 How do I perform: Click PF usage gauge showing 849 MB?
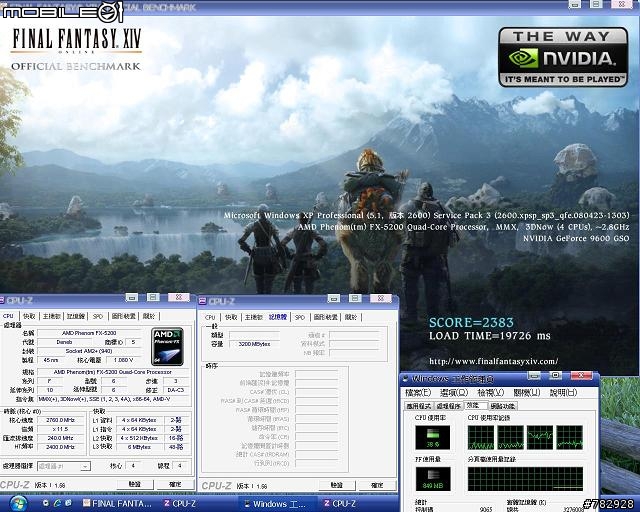[433, 479]
